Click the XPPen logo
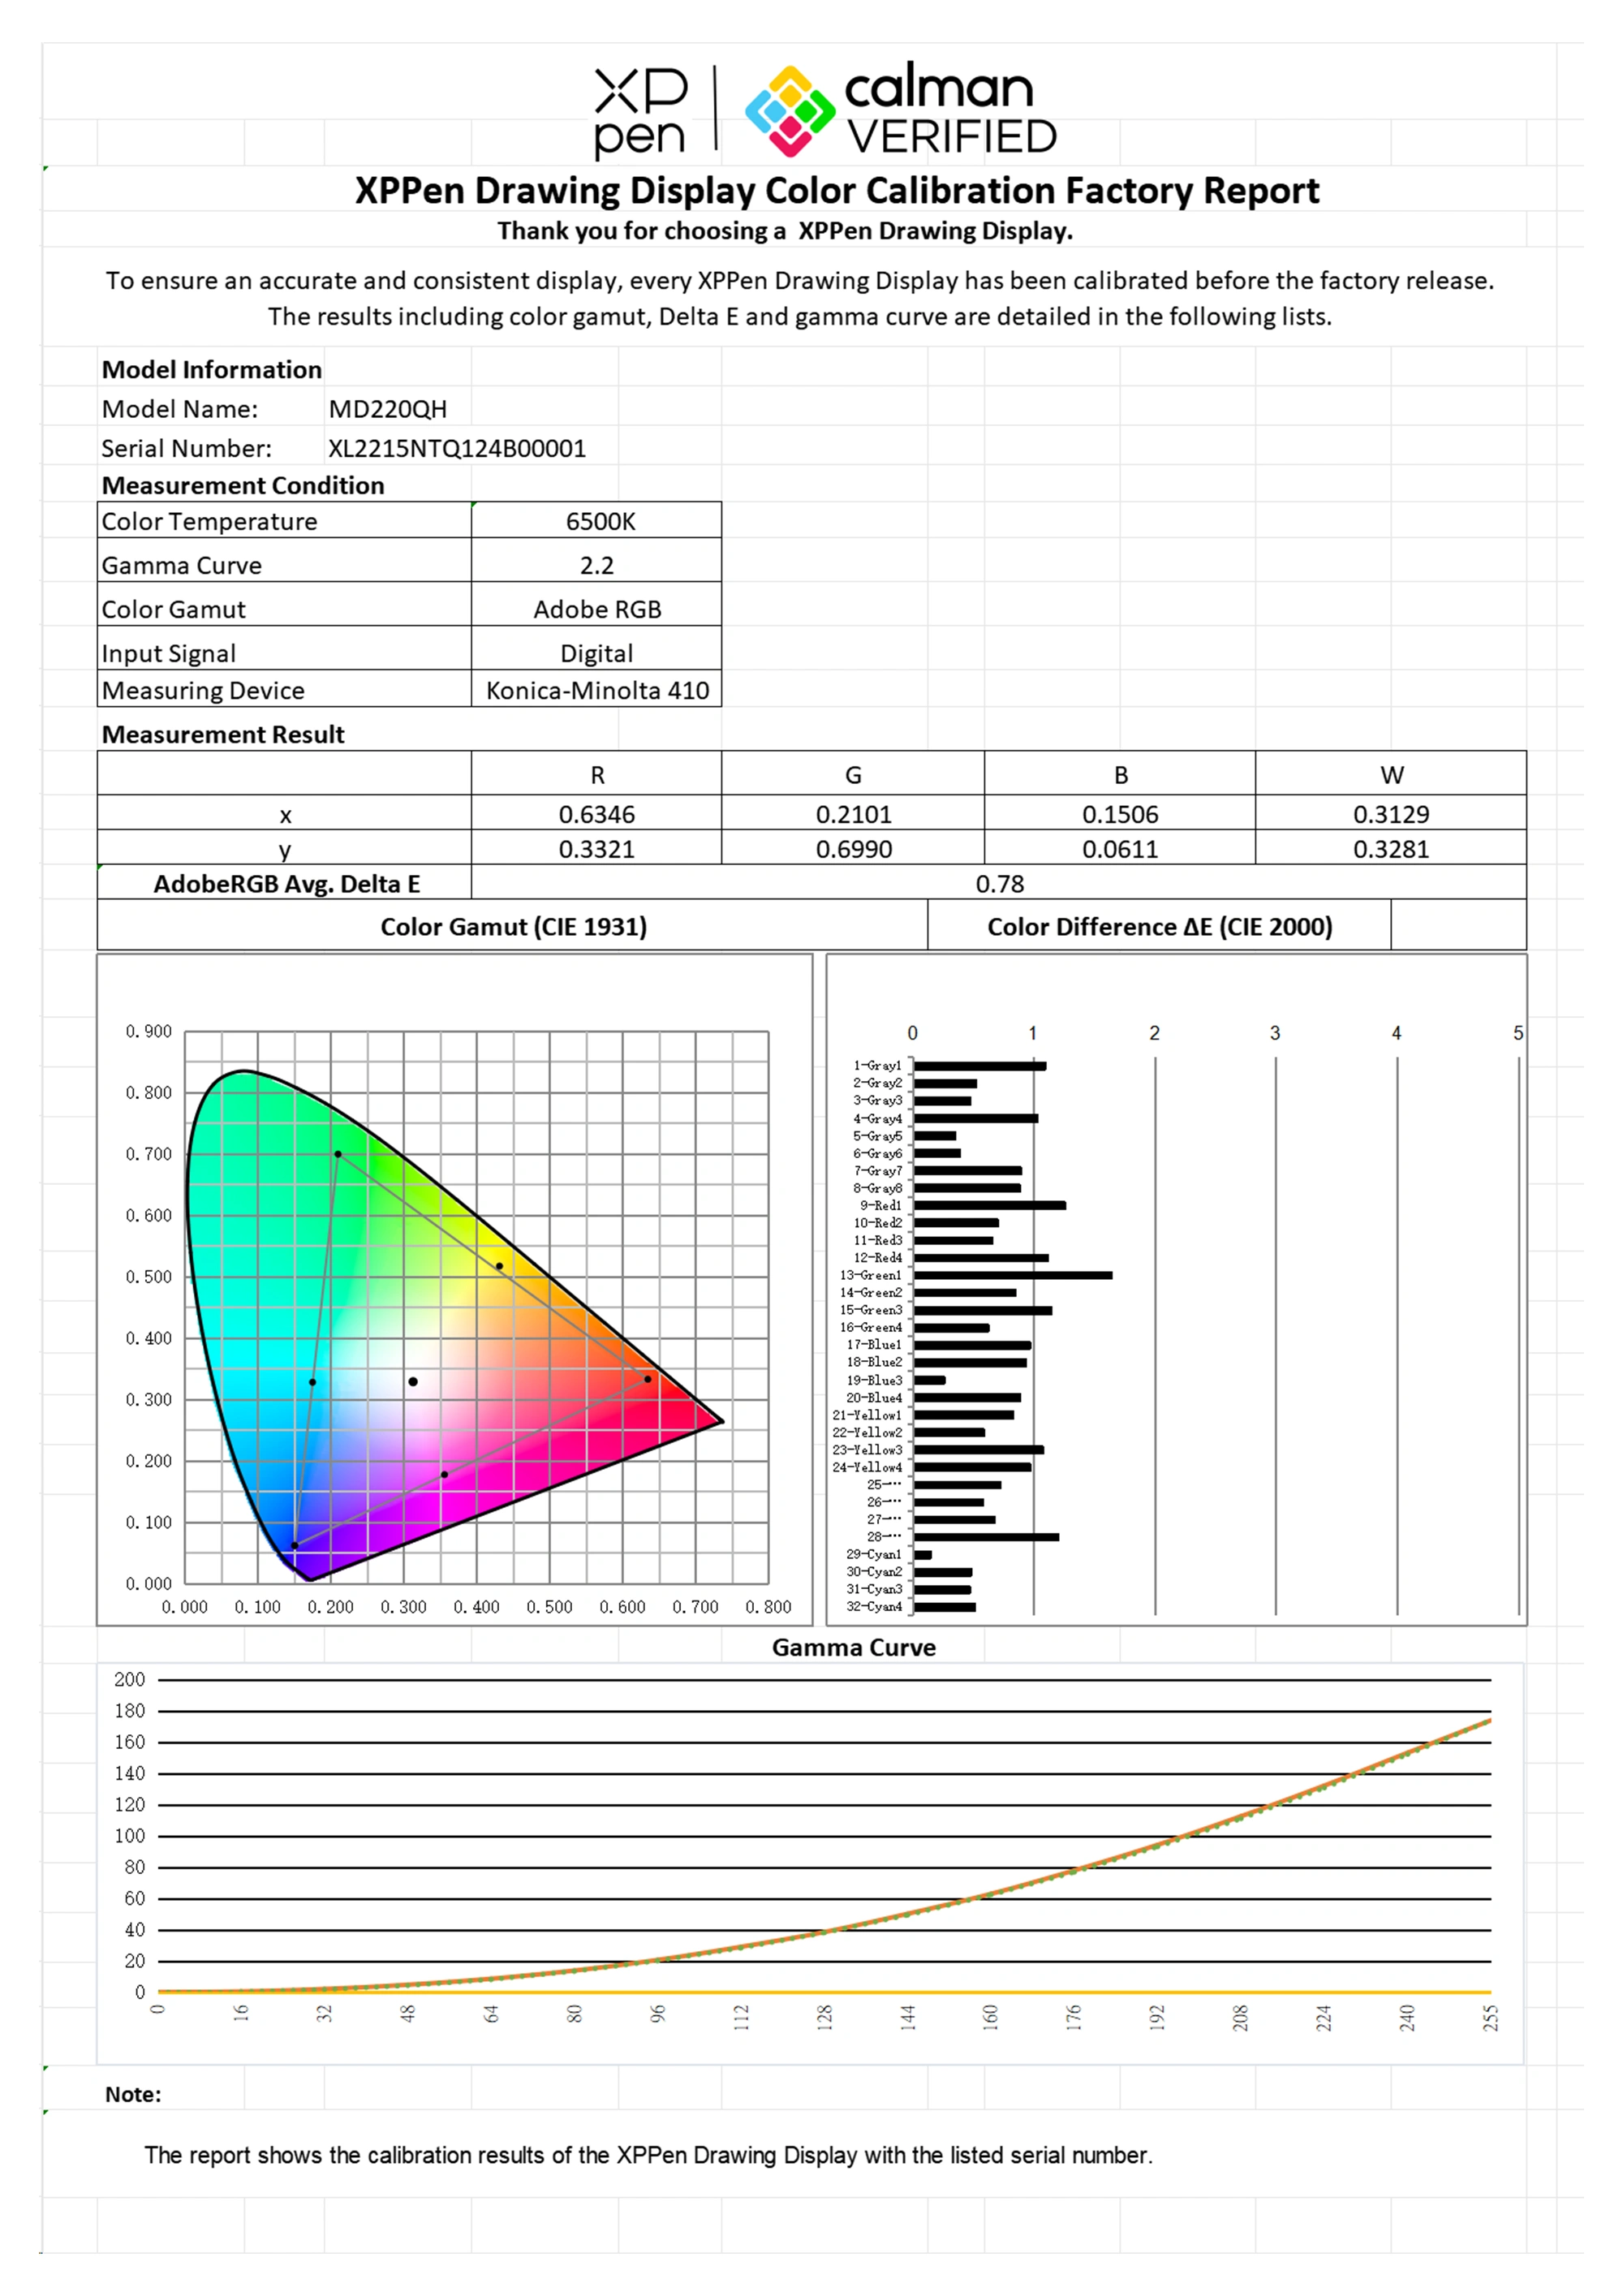The height and width of the screenshot is (2296, 1623). [x=640, y=112]
